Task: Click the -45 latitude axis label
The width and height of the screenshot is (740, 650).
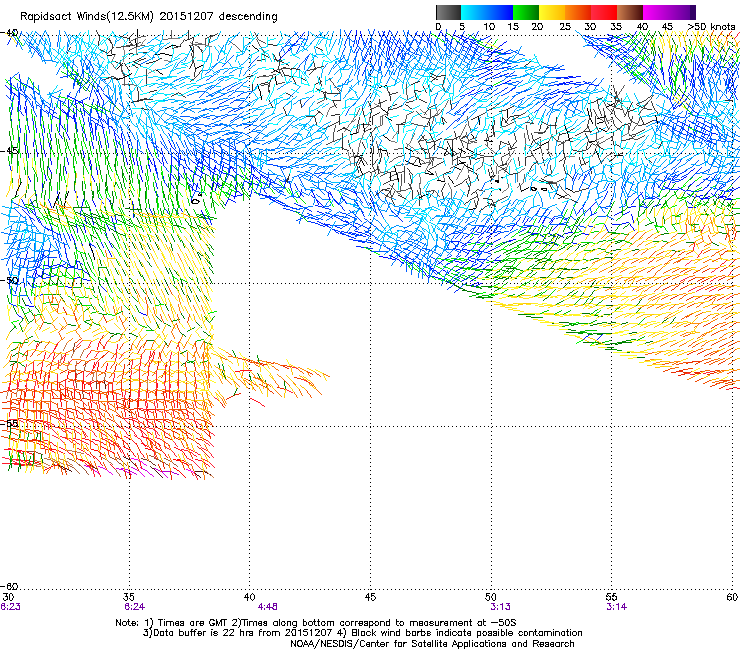Action: (x=9, y=151)
